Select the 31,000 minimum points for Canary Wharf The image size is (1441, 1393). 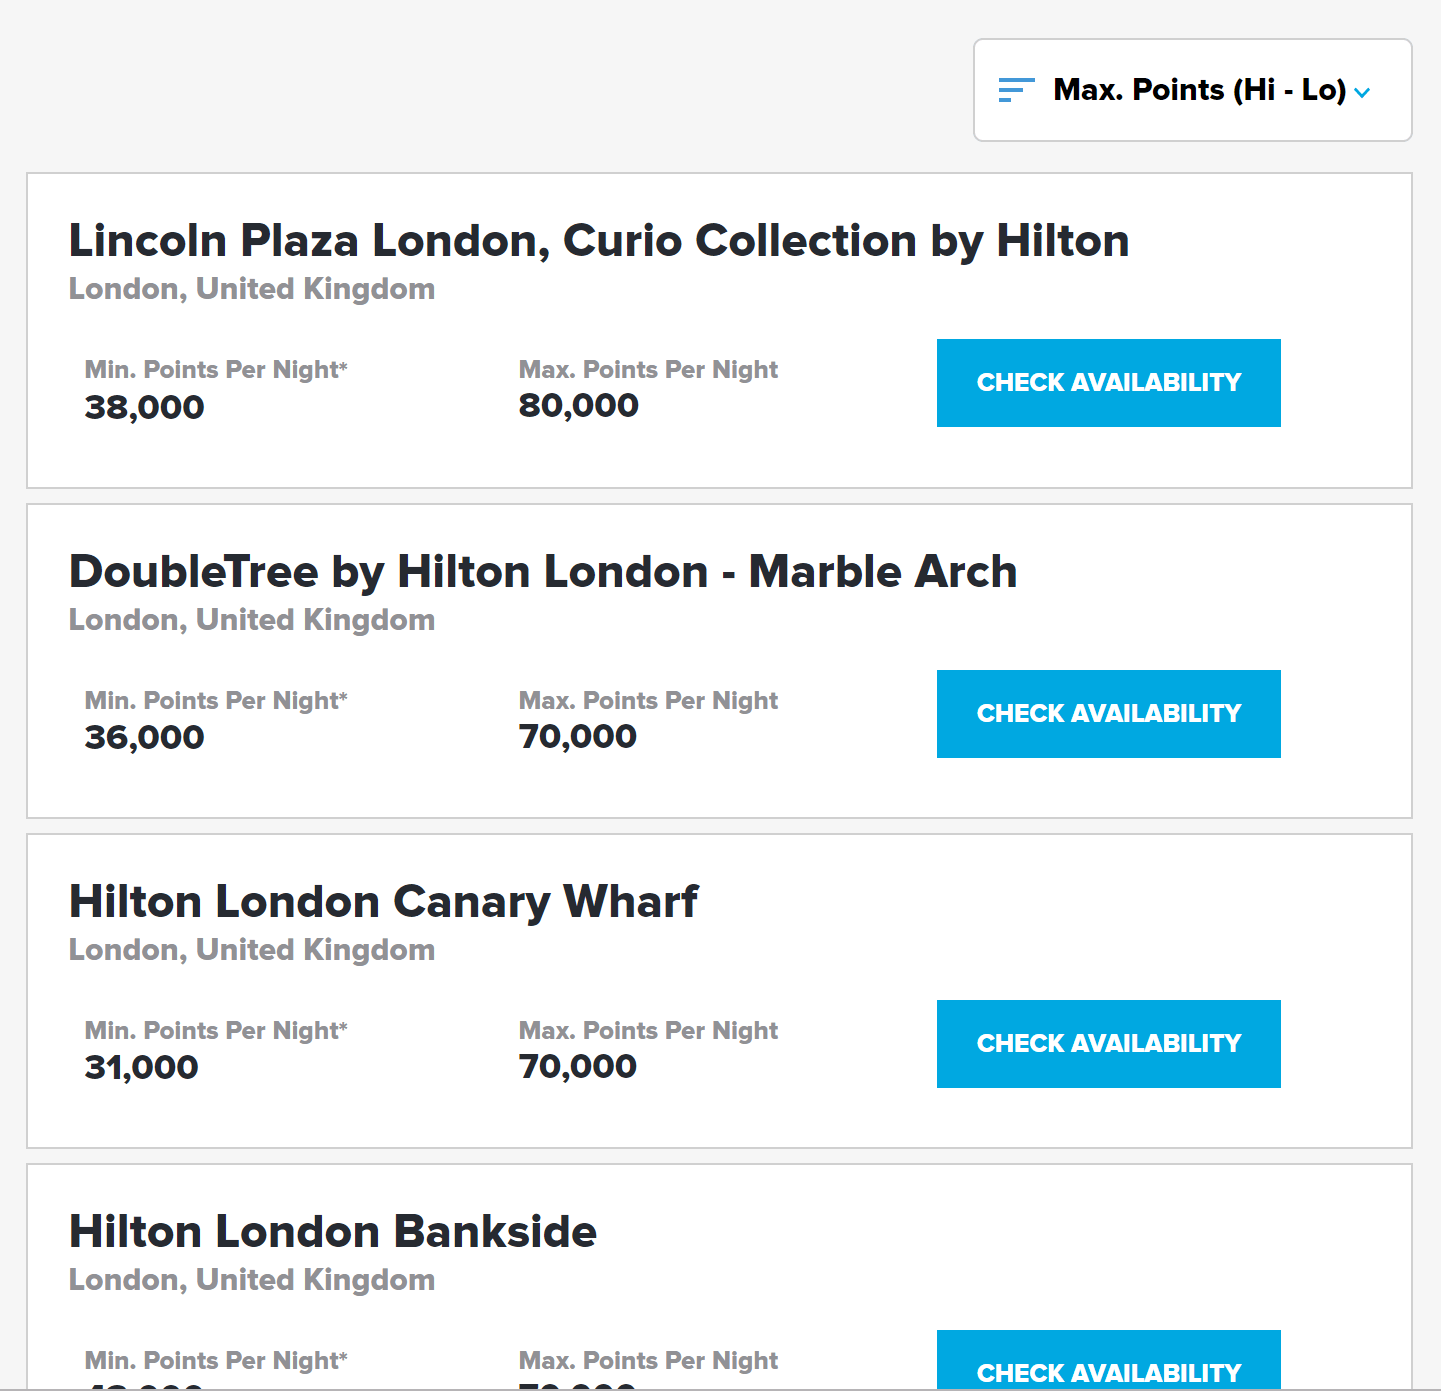[141, 1066]
